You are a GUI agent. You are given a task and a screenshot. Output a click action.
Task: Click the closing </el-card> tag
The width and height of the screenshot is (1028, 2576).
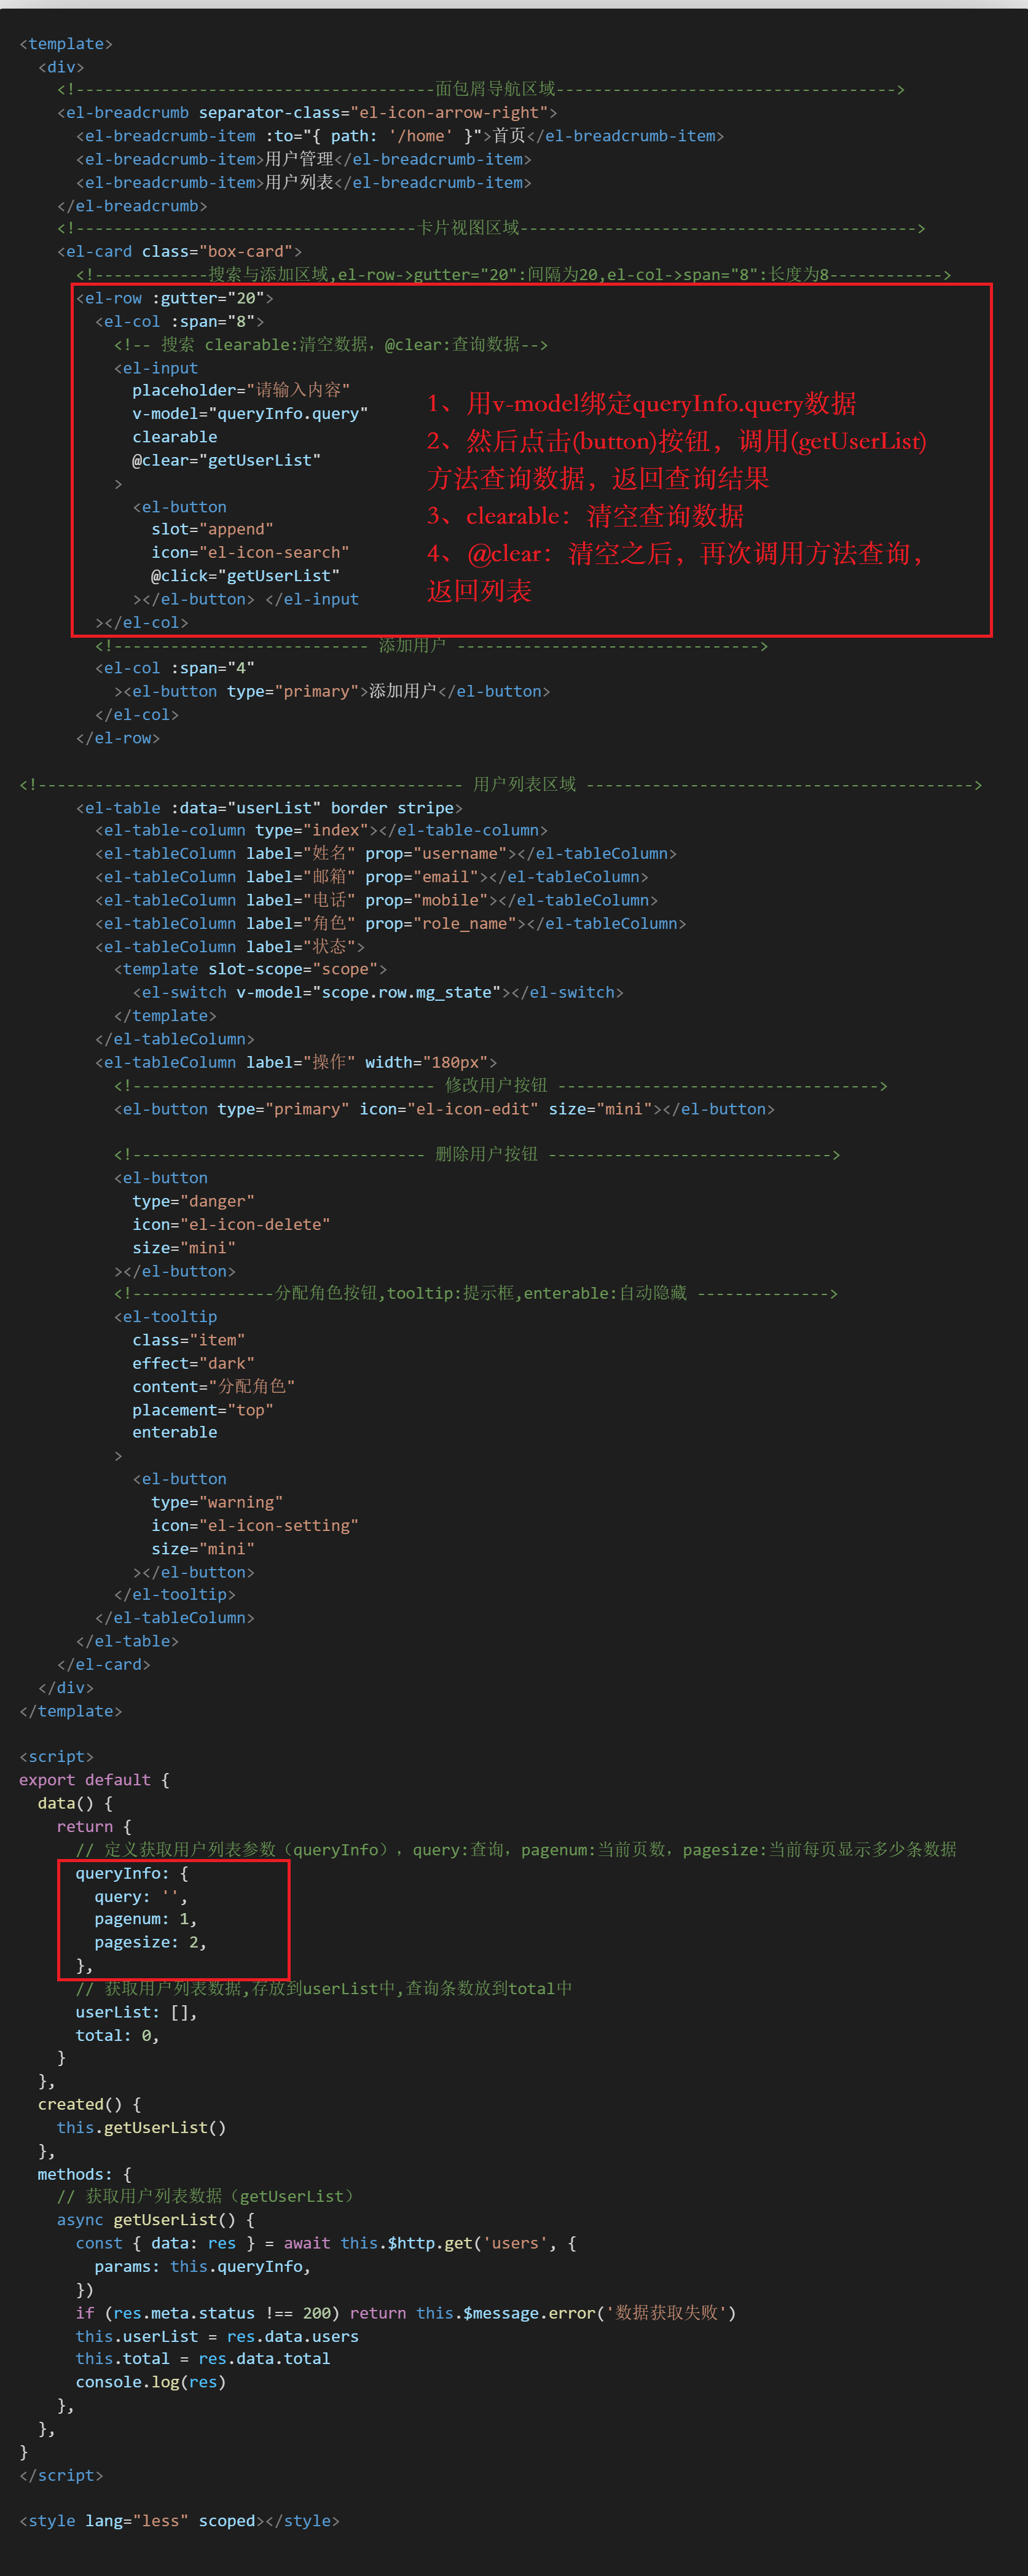[104, 1665]
